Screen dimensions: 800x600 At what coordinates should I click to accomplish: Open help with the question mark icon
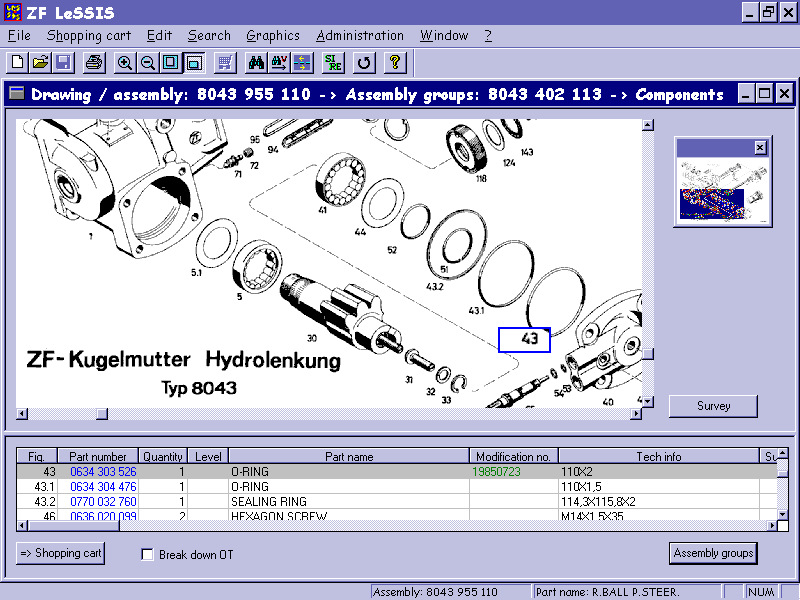tap(394, 62)
